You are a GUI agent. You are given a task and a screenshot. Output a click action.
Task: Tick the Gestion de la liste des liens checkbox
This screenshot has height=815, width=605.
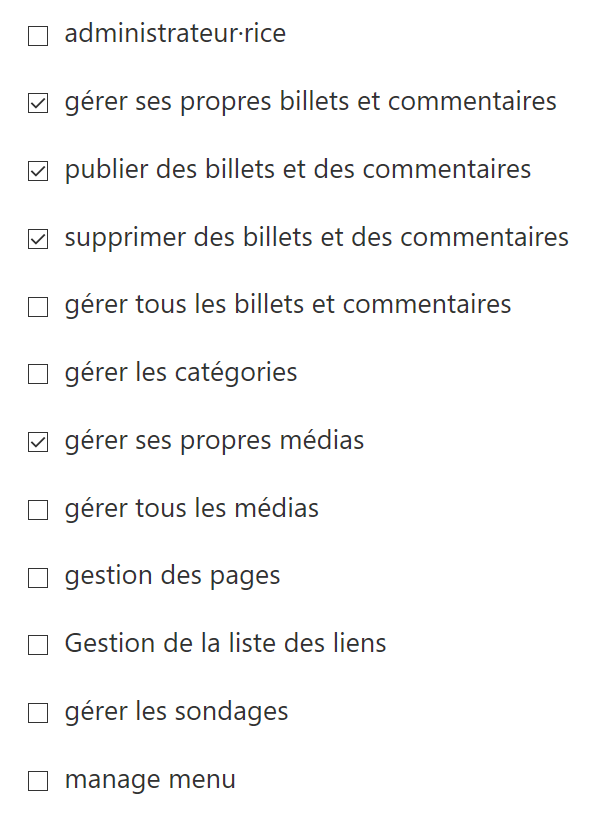(x=38, y=645)
